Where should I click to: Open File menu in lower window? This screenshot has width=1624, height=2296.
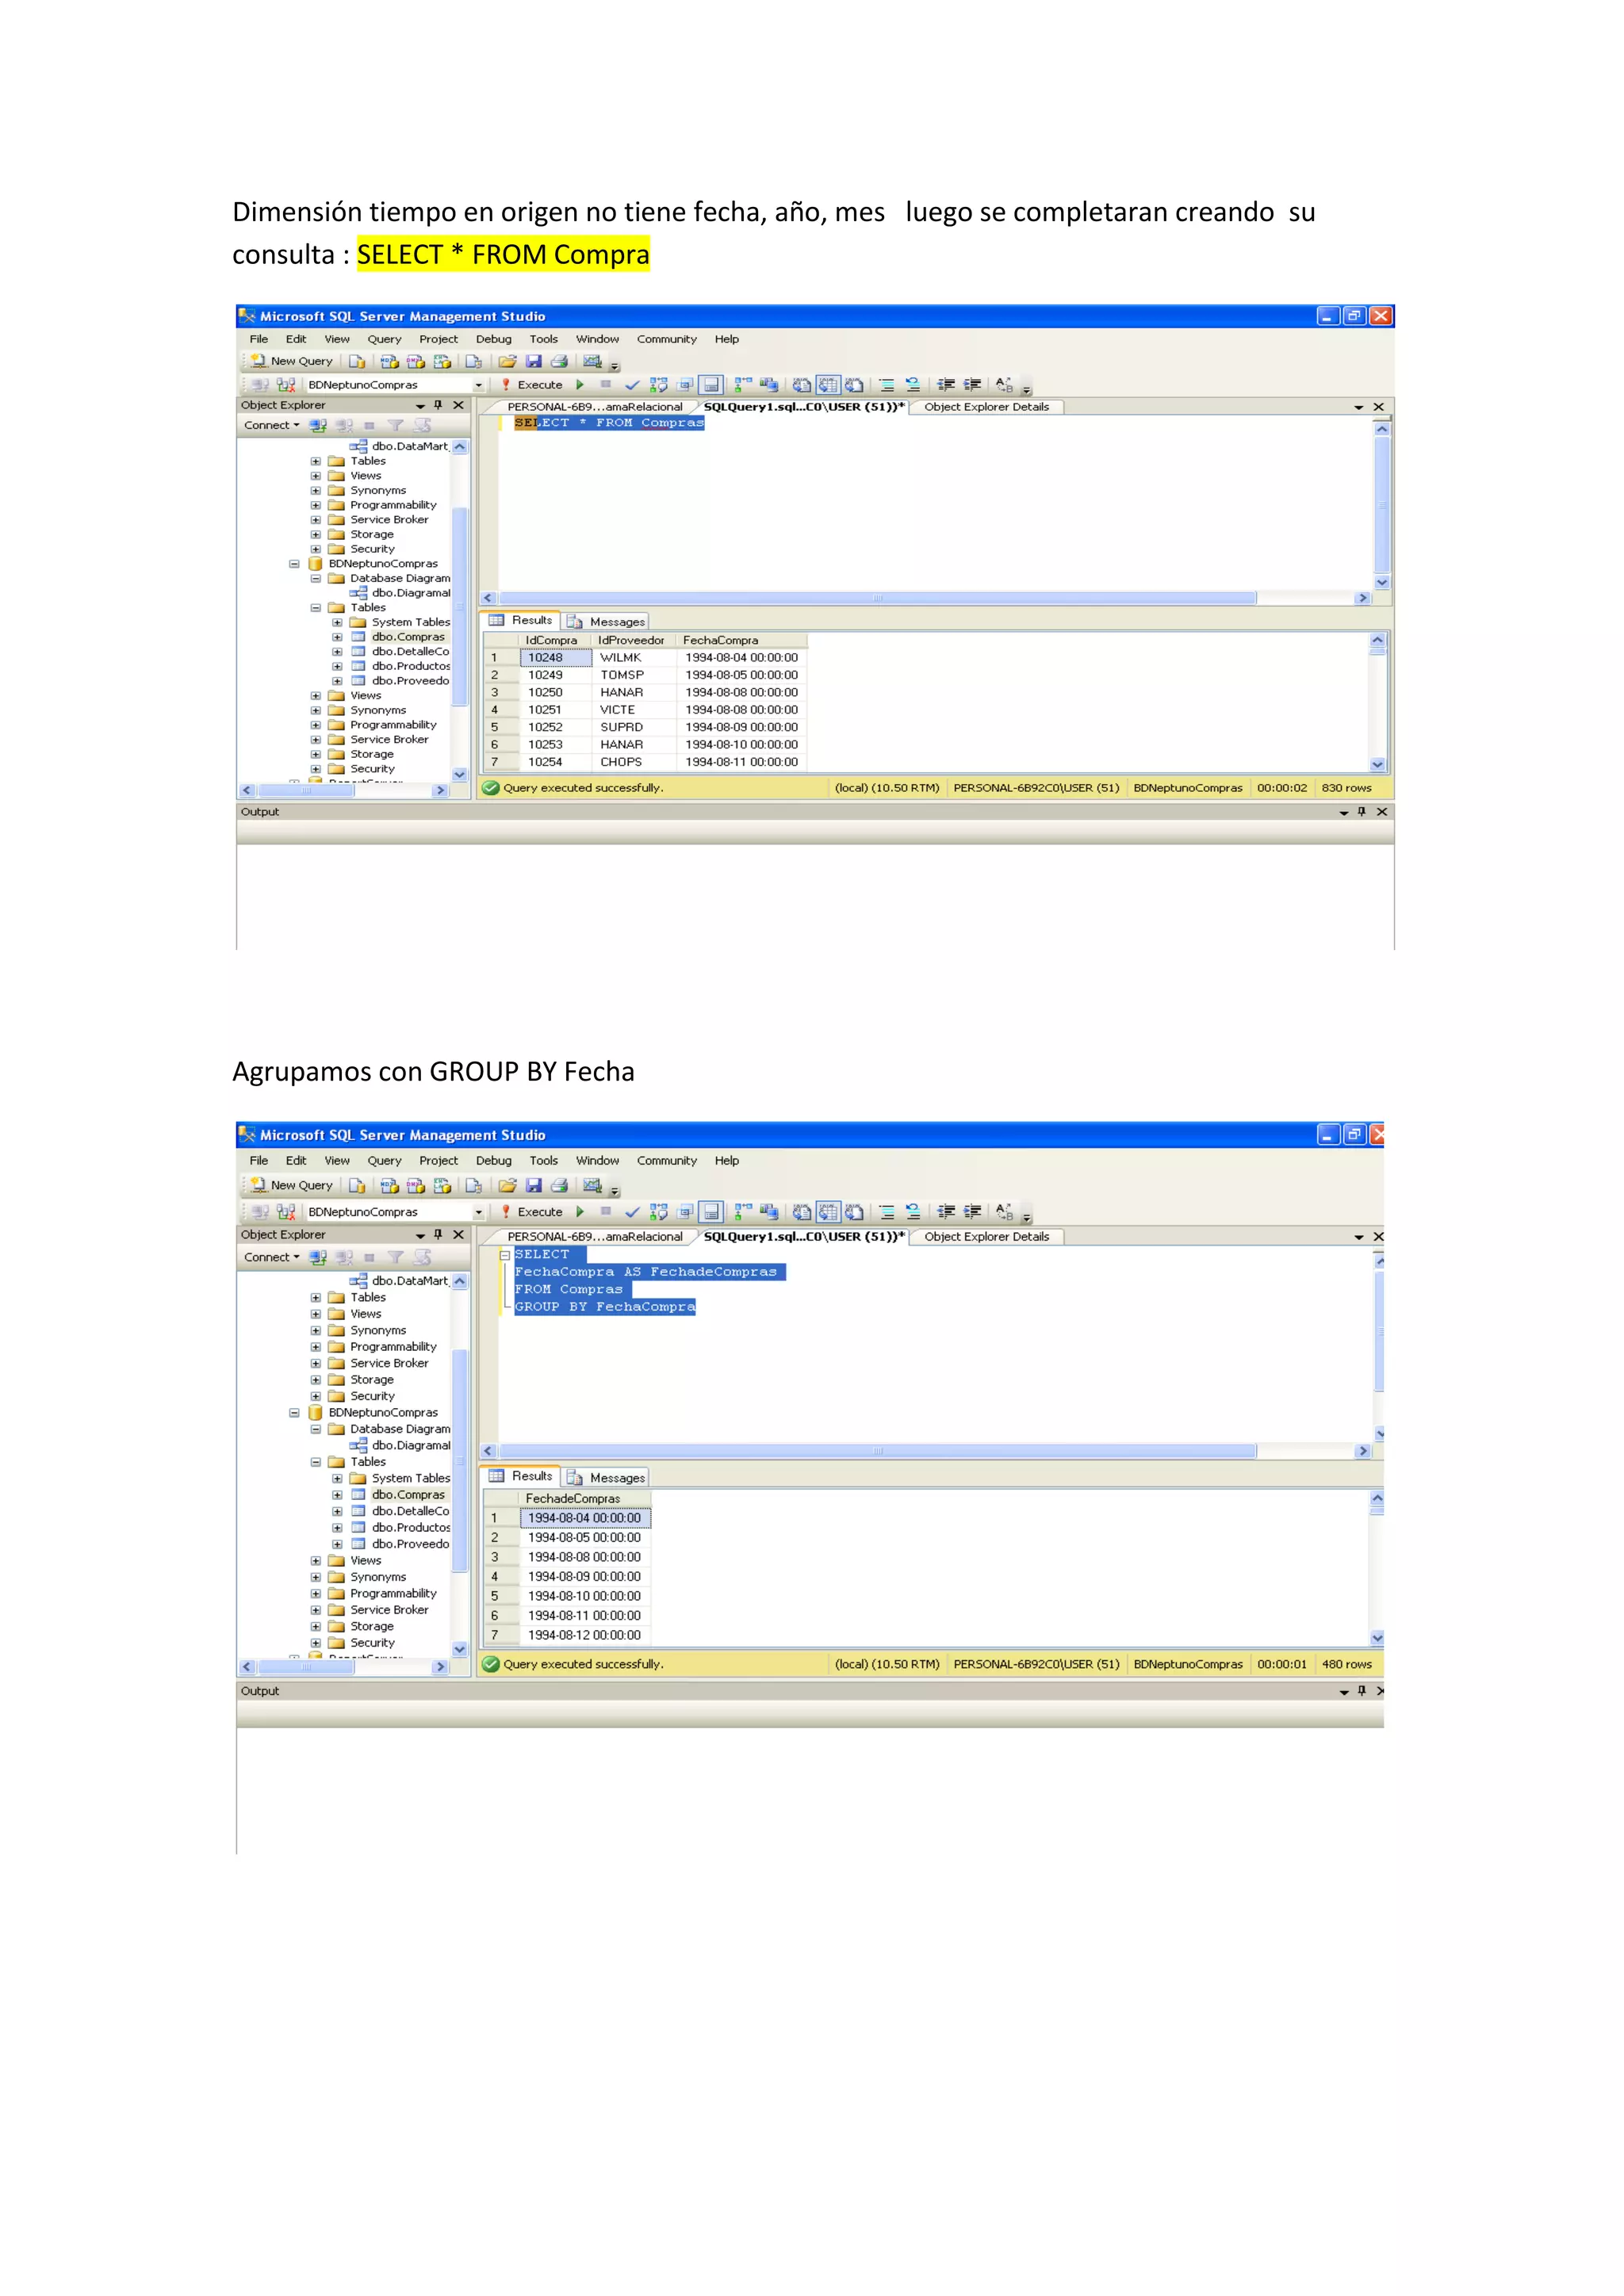click(x=259, y=1161)
